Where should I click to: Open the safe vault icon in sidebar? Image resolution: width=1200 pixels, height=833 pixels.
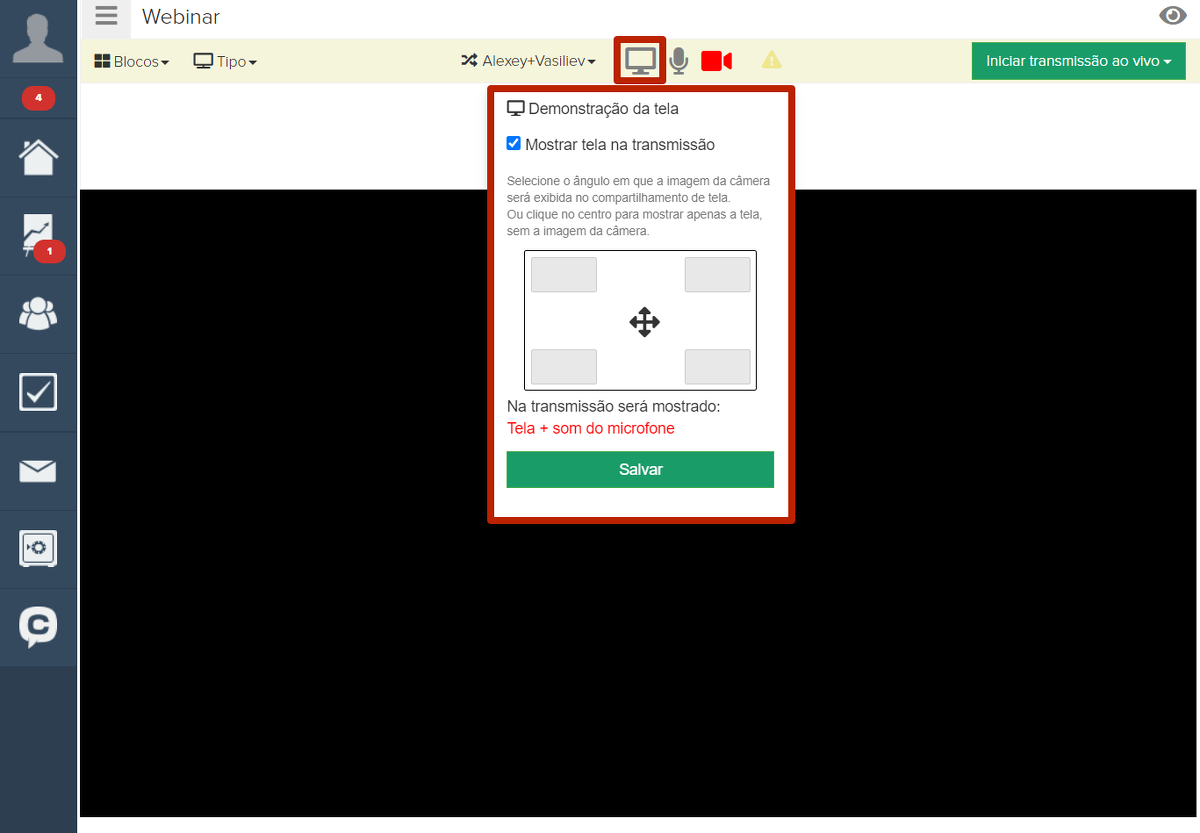point(38,548)
